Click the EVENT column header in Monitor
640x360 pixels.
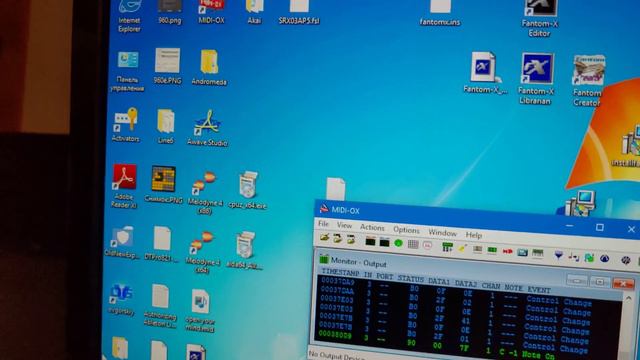click(539, 290)
